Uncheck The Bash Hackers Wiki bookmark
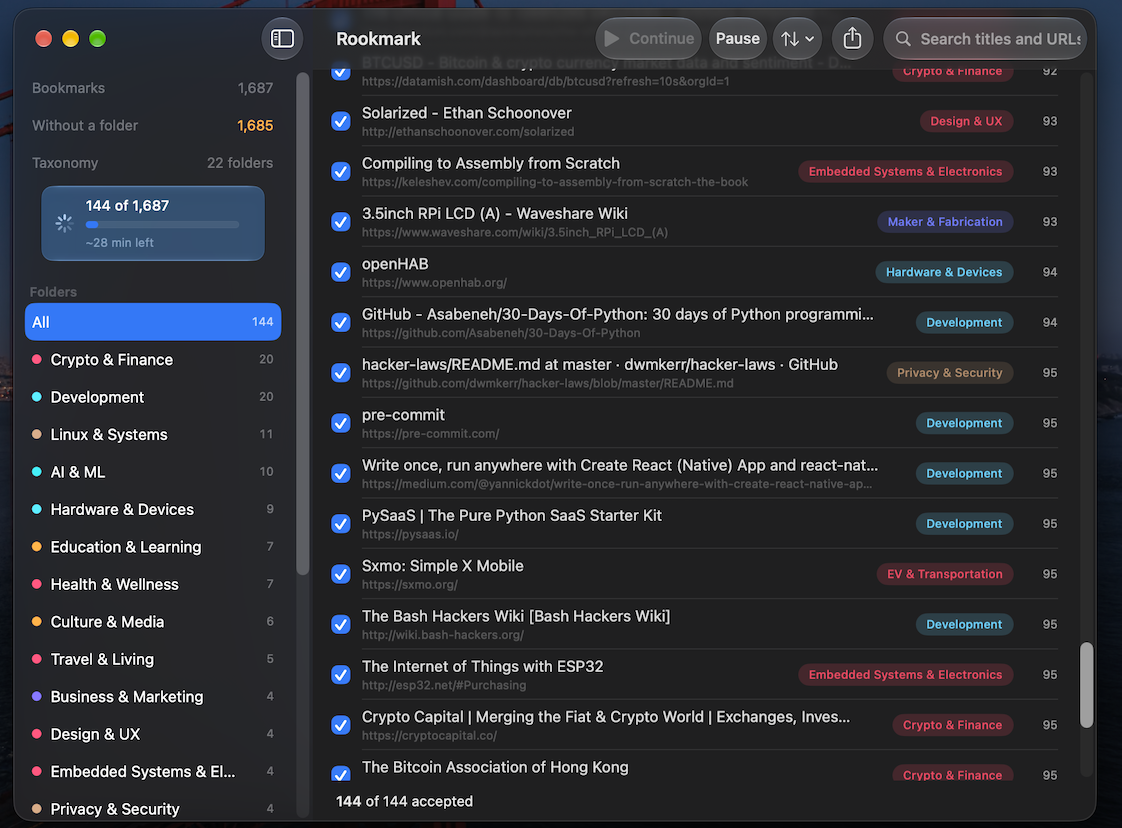Viewport: 1122px width, 828px height. coord(341,625)
